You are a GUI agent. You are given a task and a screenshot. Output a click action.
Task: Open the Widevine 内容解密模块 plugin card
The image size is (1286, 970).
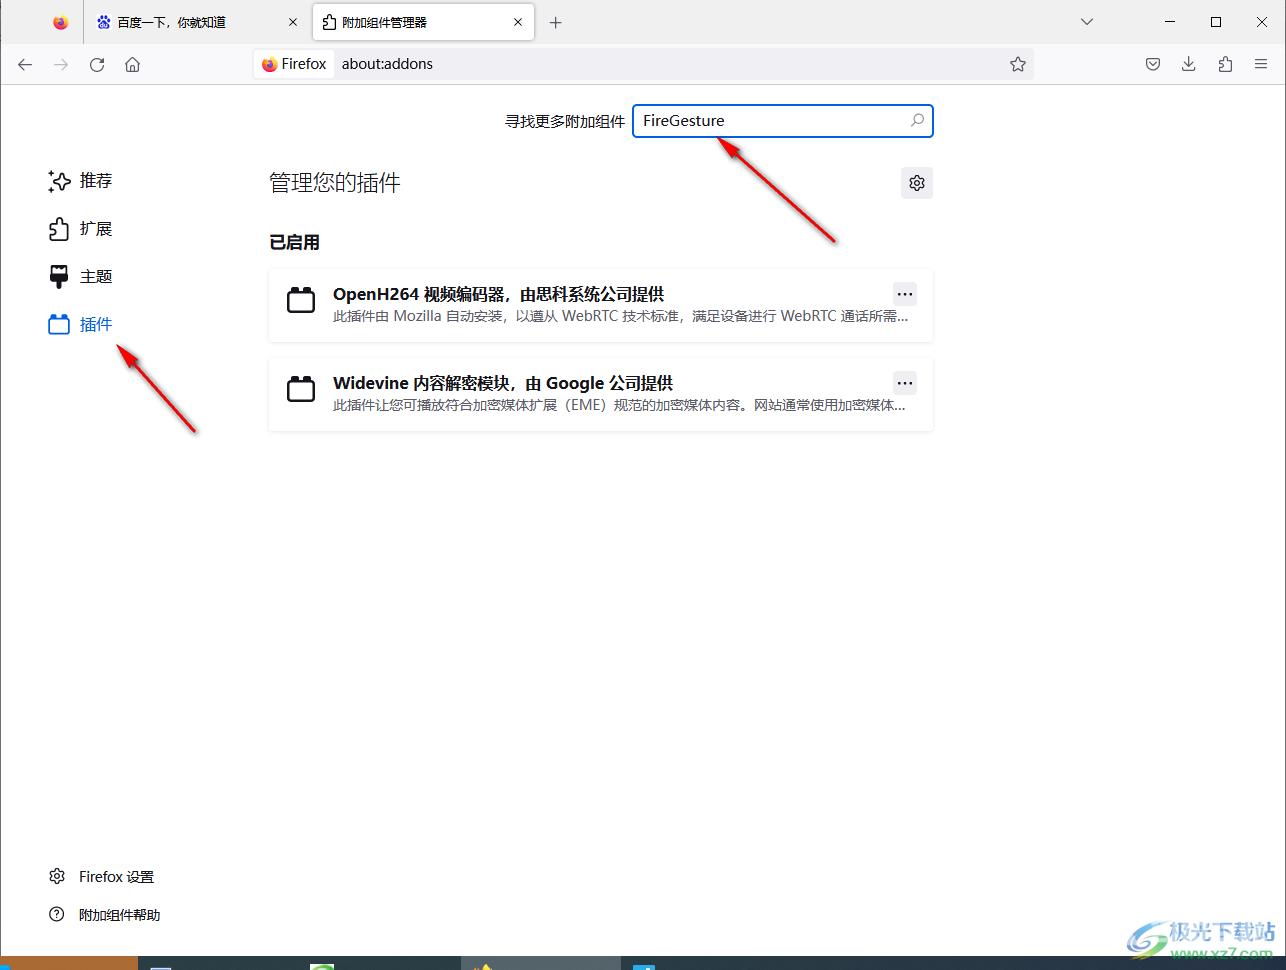(x=601, y=394)
